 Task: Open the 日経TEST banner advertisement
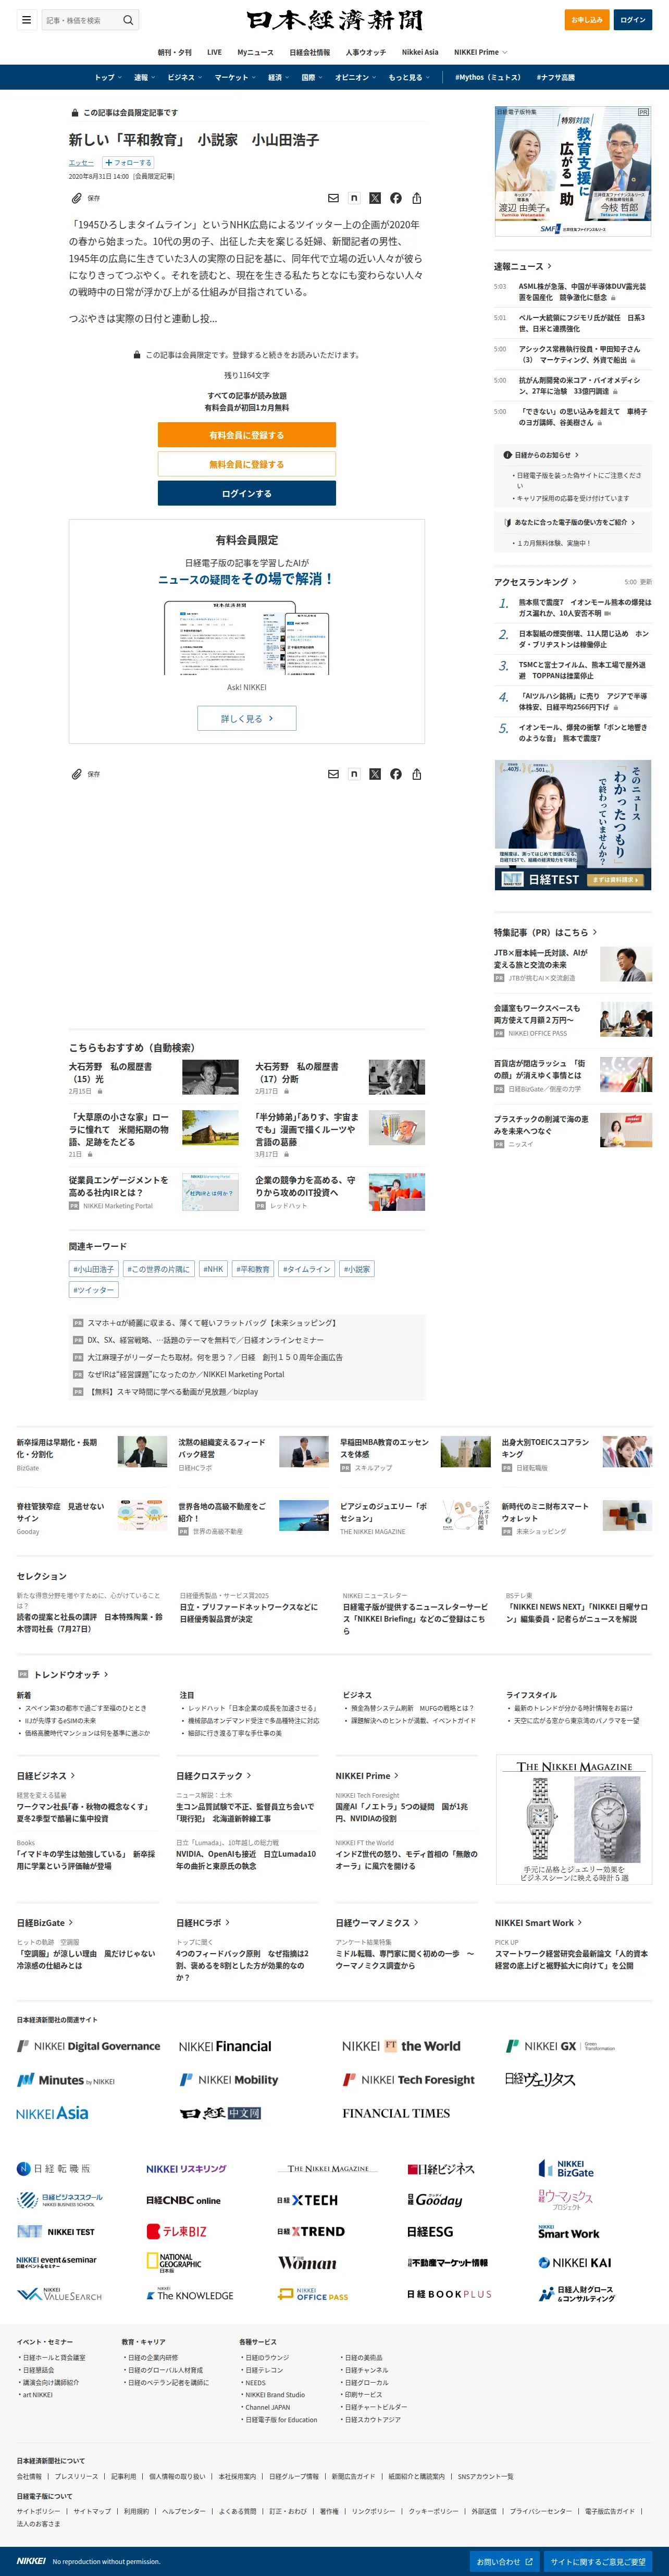click(573, 825)
